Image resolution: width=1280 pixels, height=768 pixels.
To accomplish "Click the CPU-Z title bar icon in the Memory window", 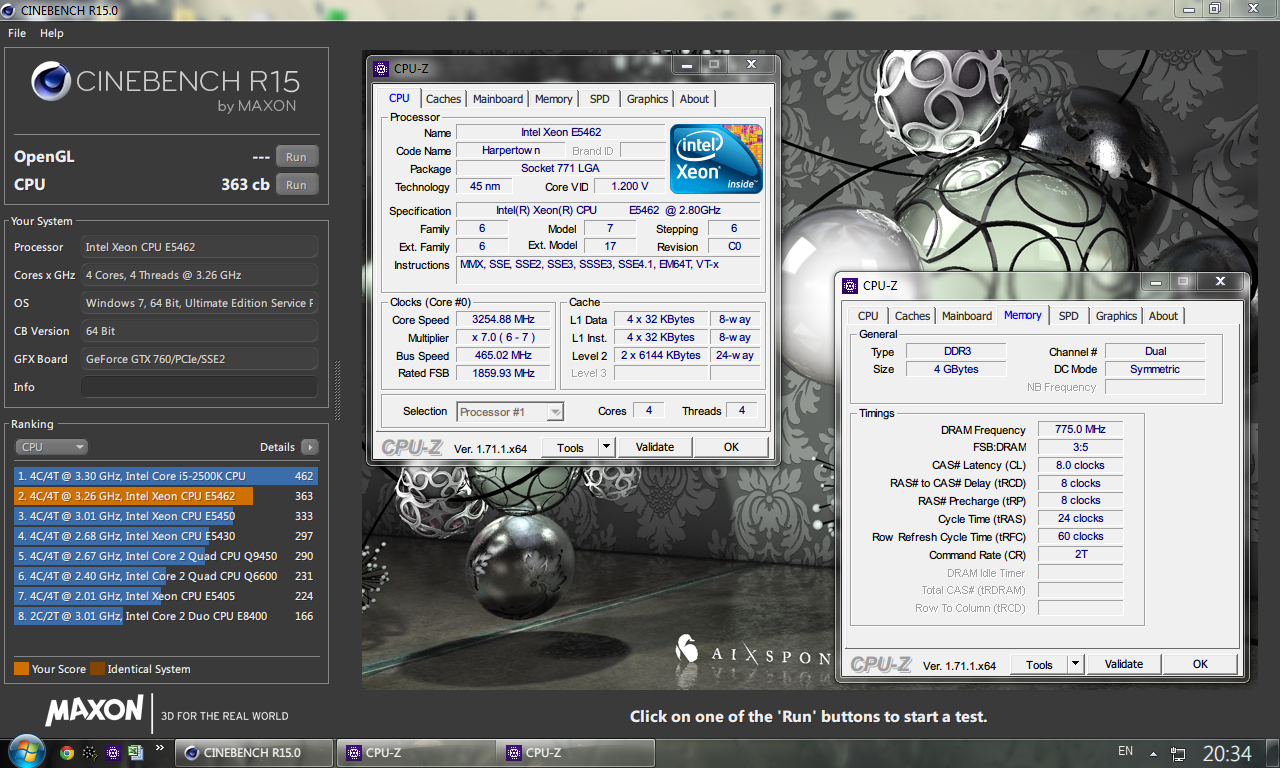I will (x=850, y=285).
